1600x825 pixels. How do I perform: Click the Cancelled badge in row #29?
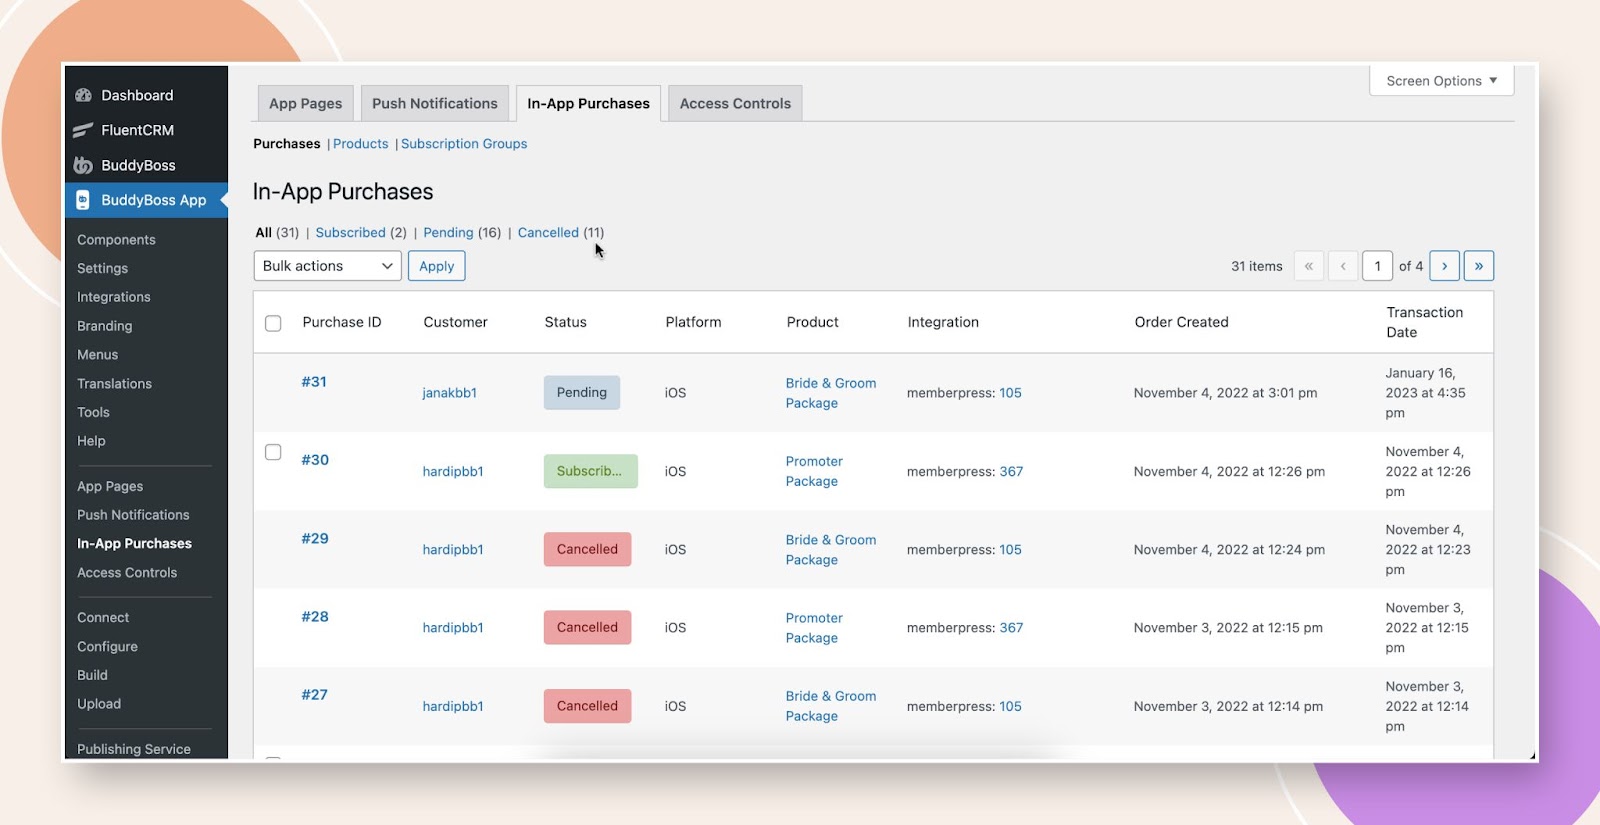pos(587,549)
